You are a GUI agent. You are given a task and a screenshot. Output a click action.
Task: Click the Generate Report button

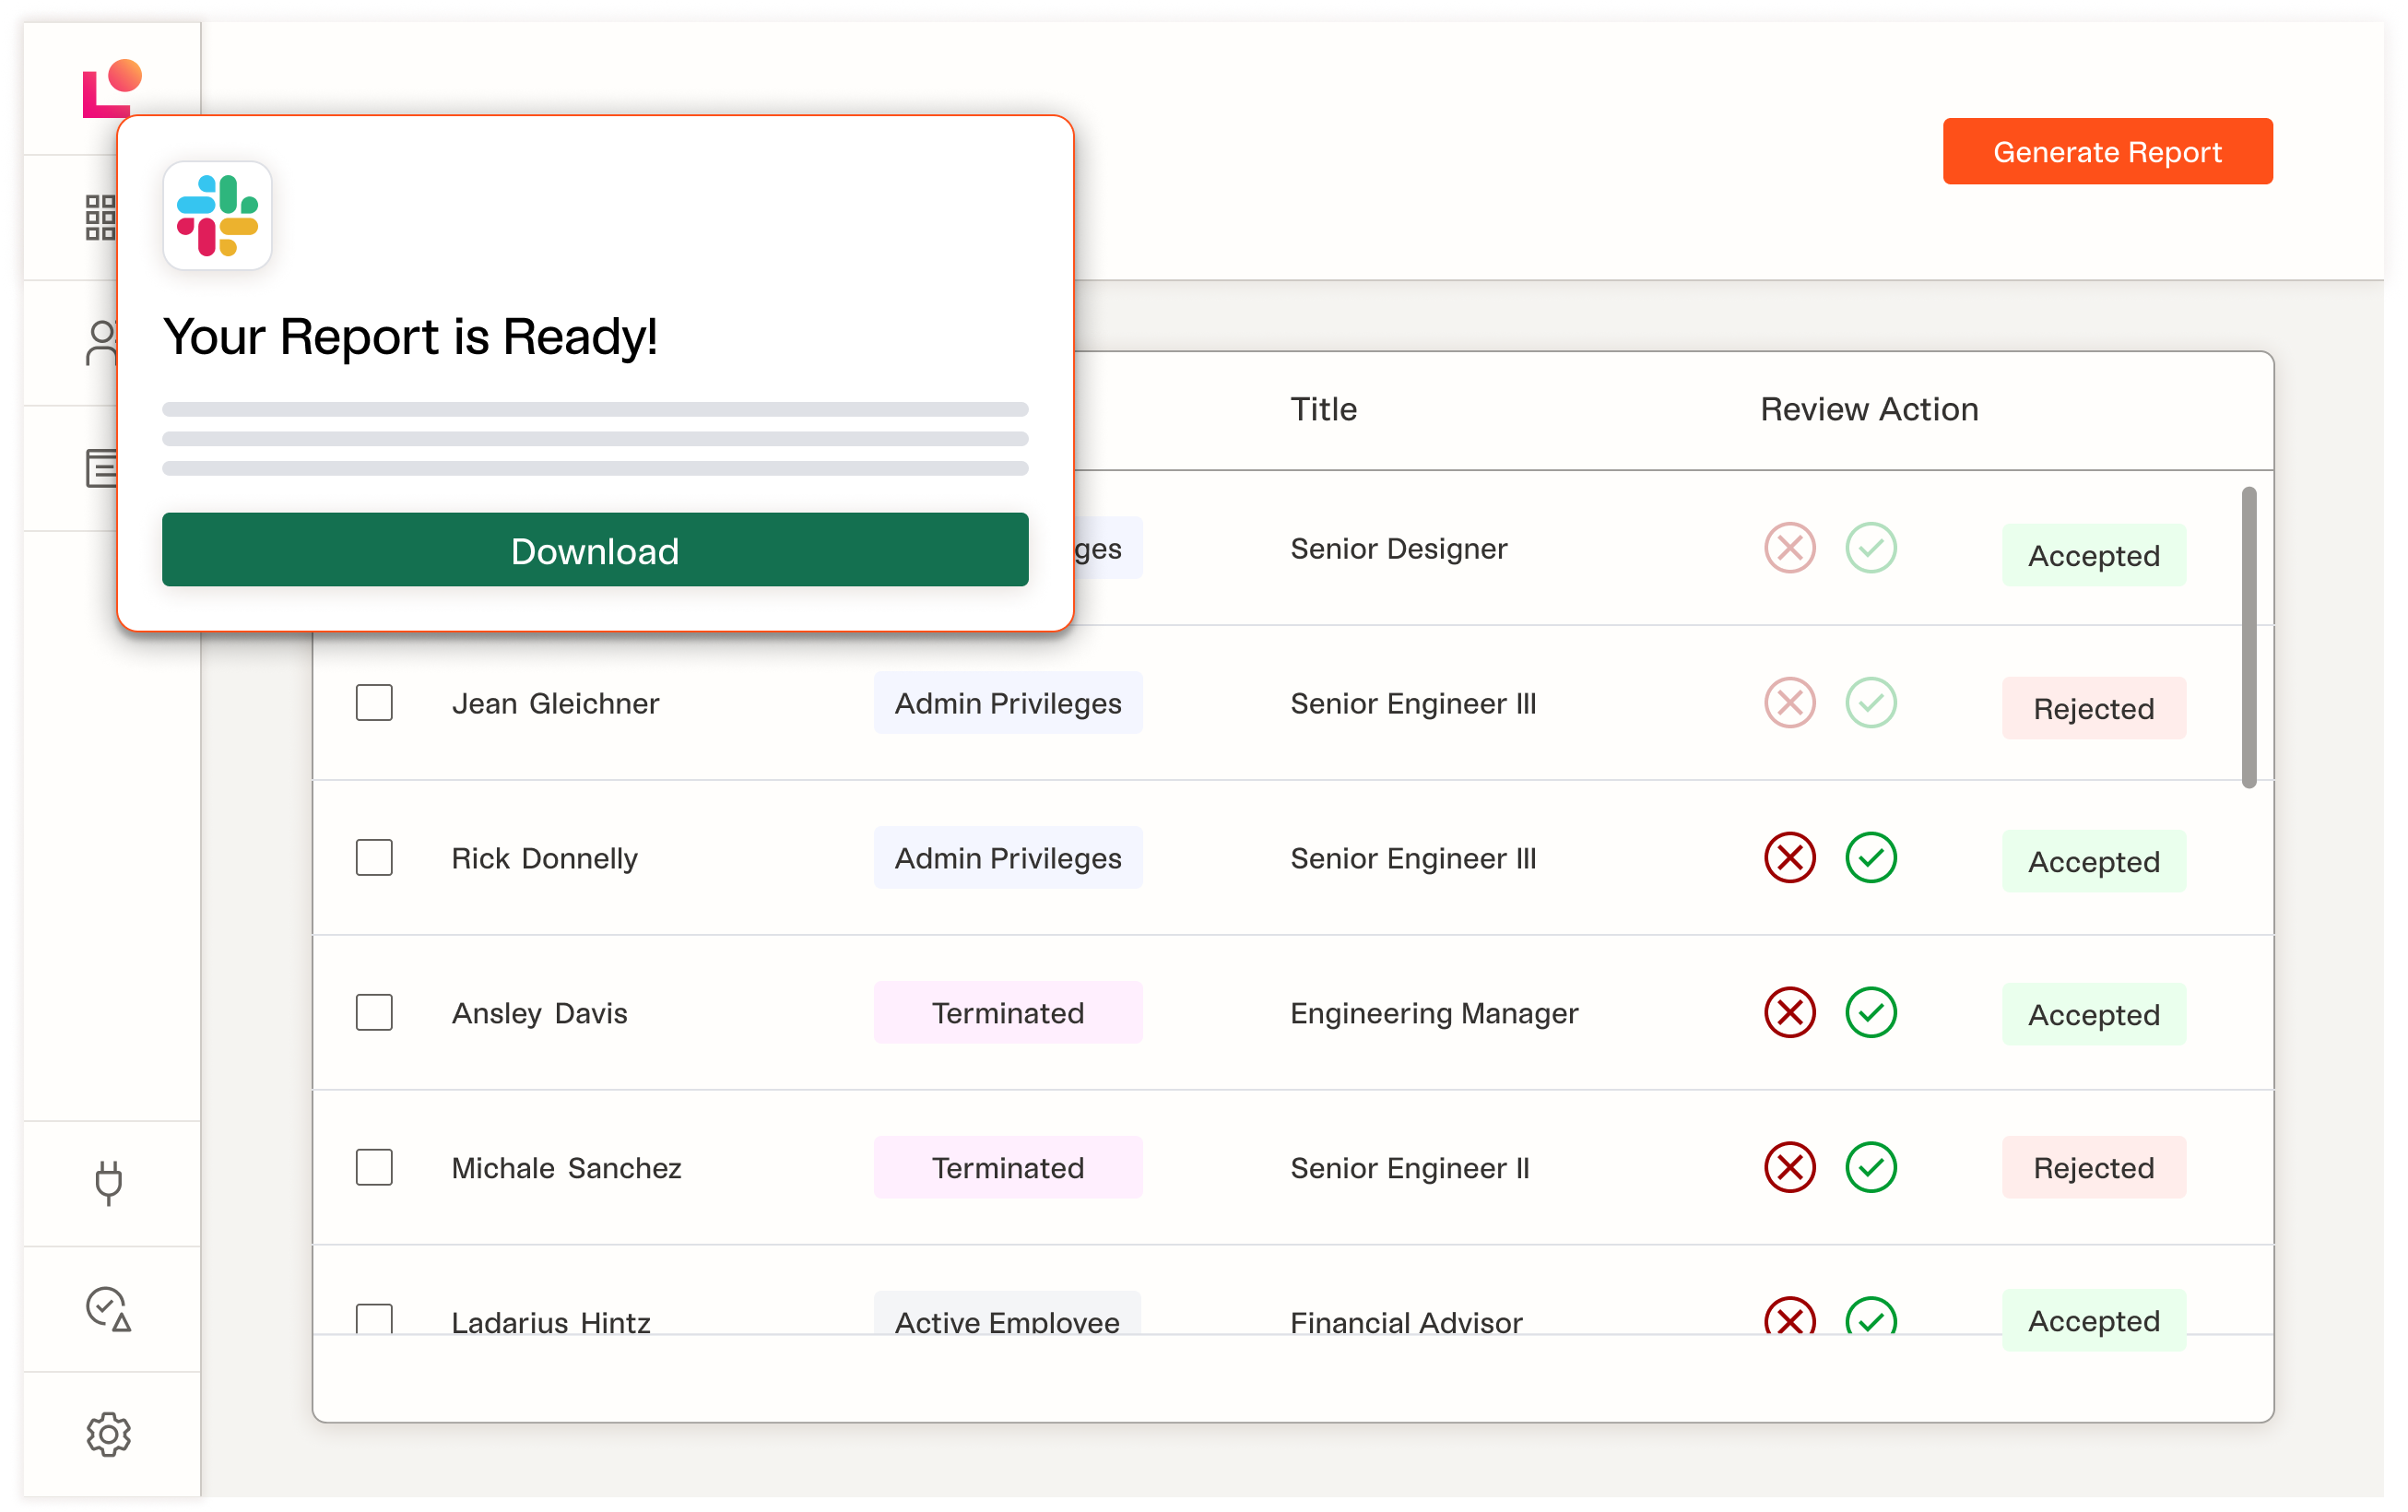2107,152
